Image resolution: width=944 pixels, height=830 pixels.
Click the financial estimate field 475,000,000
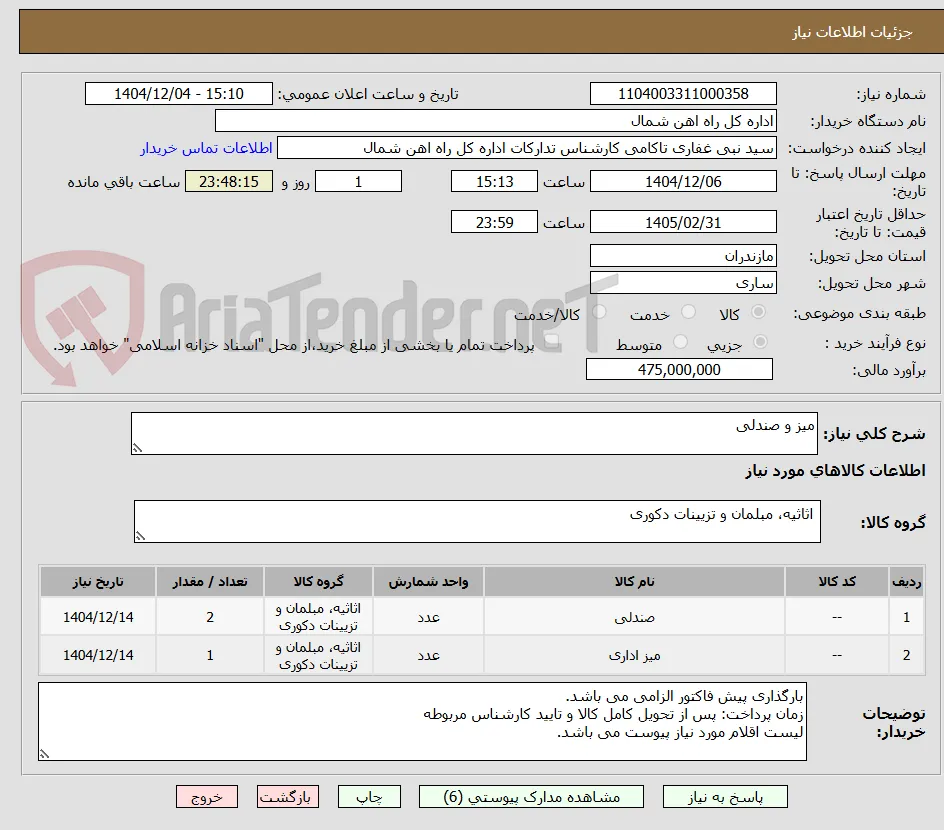[679, 369]
